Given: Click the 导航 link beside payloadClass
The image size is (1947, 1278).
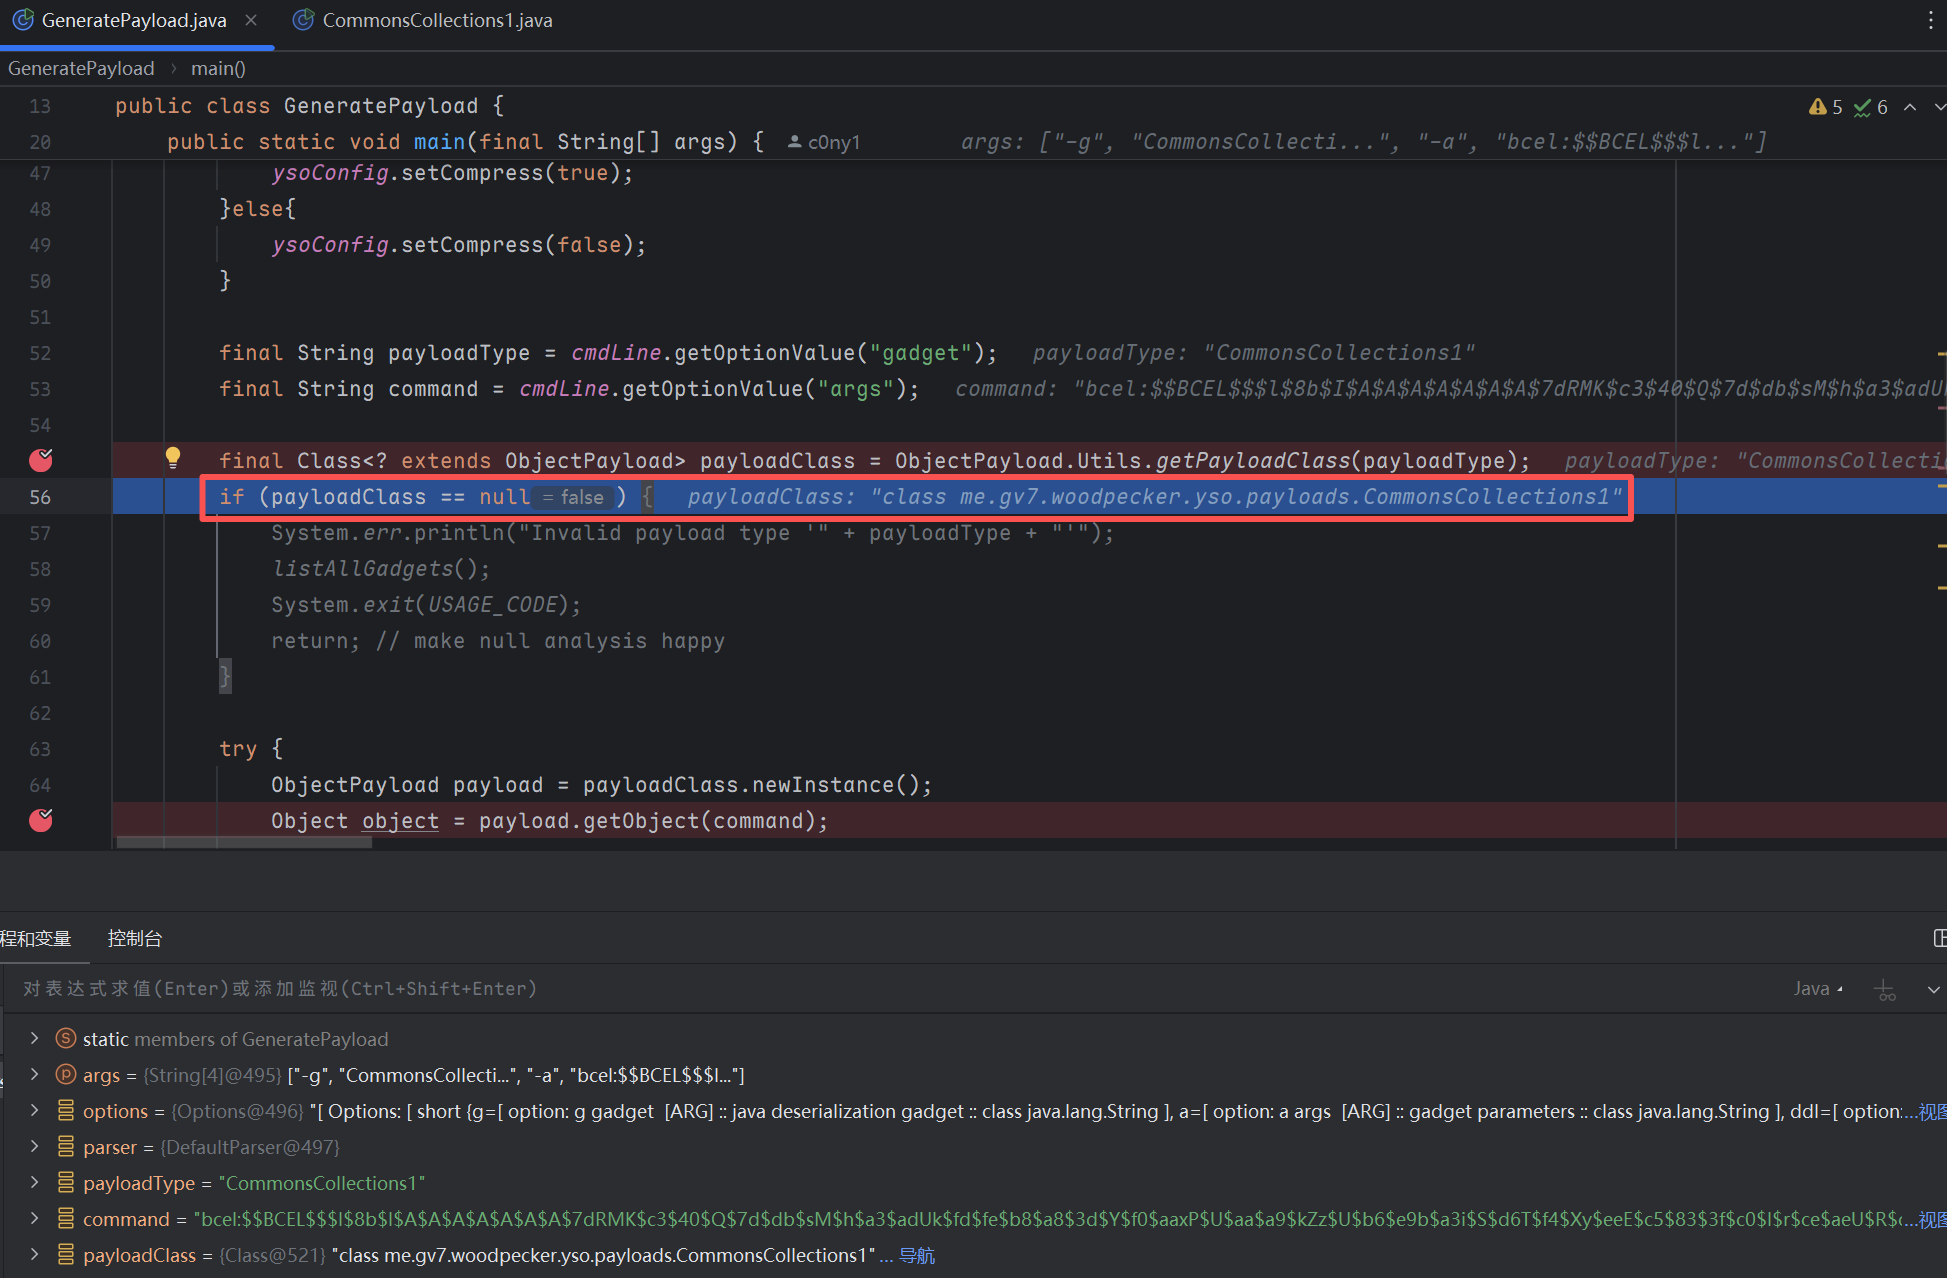Looking at the screenshot, I should point(916,1255).
